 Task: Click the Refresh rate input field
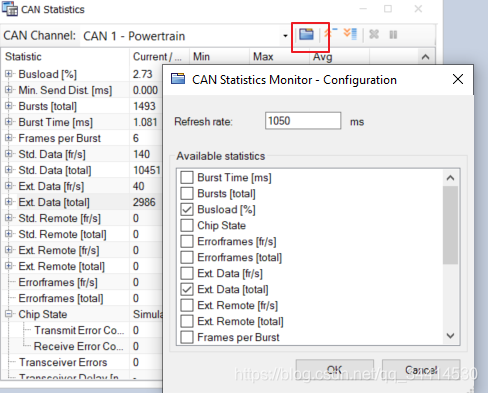coord(303,121)
